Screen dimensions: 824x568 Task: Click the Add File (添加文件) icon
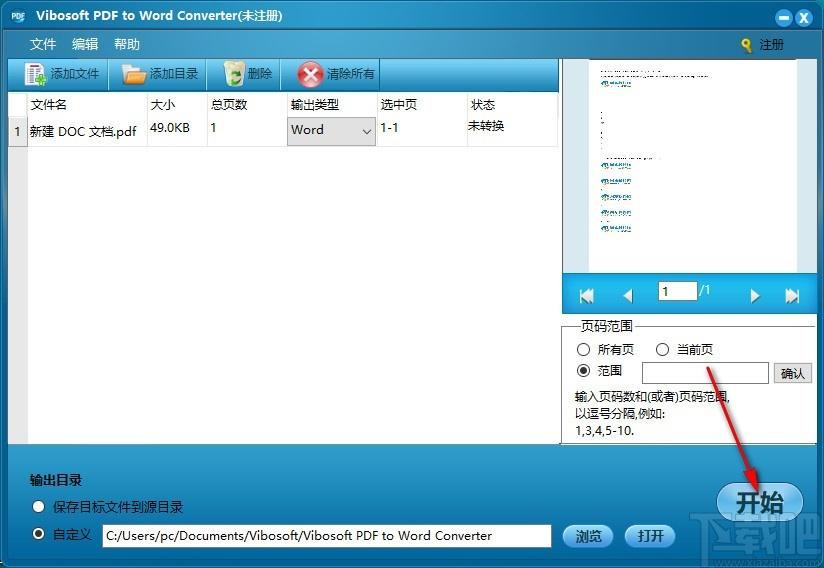coord(35,74)
